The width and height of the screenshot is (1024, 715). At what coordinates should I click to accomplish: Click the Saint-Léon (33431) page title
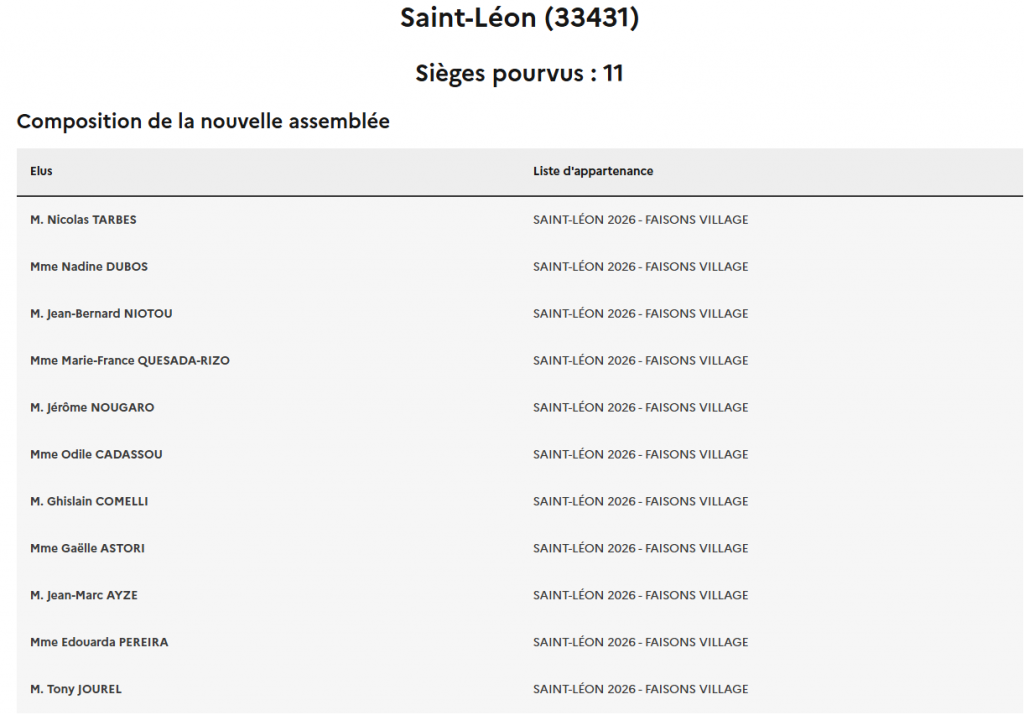coord(519,18)
